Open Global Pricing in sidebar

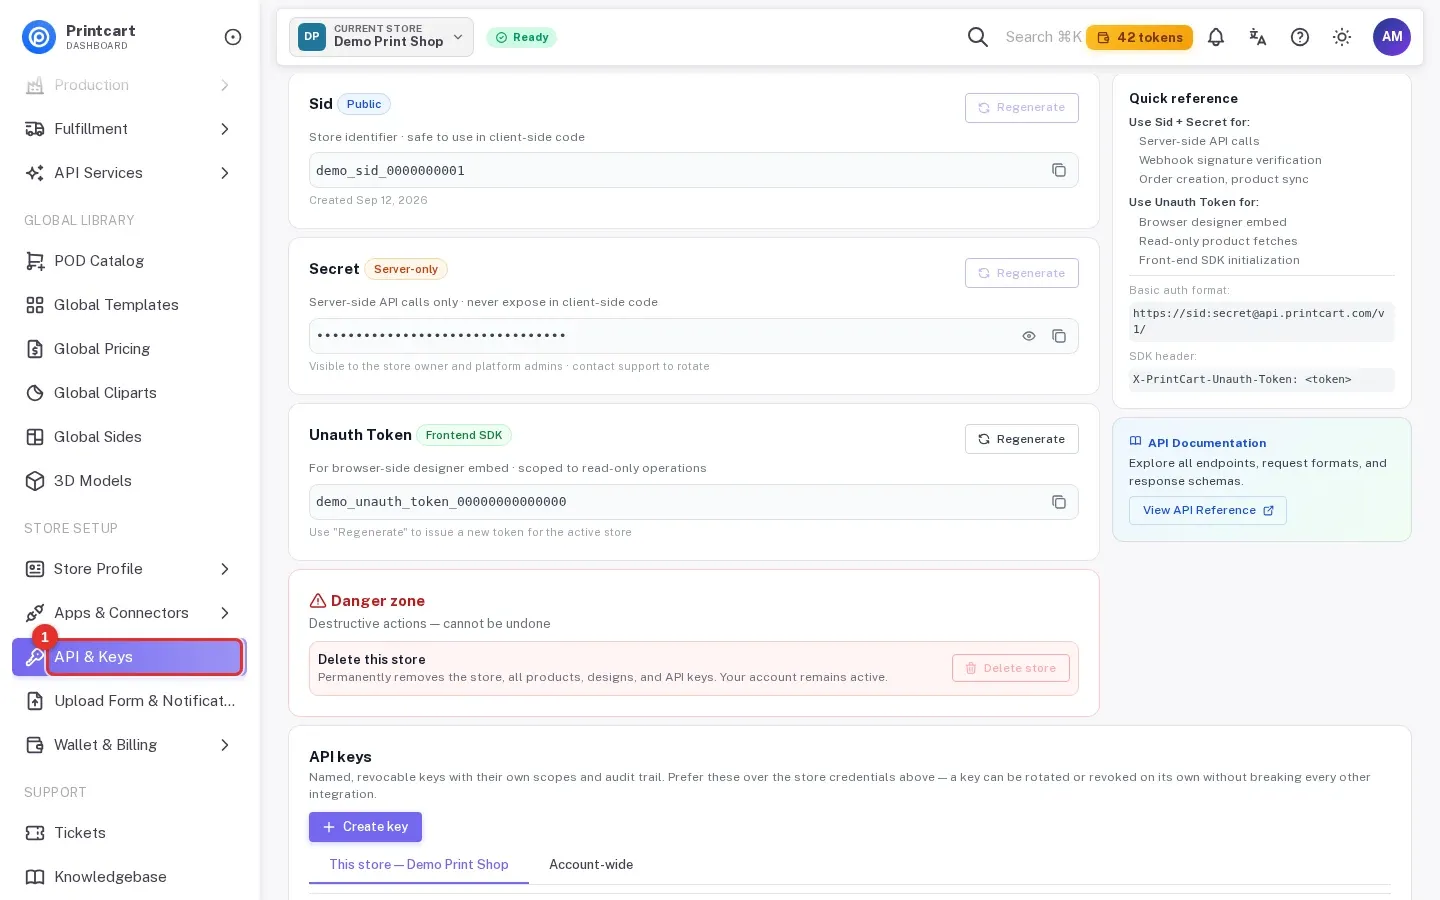click(x=128, y=349)
